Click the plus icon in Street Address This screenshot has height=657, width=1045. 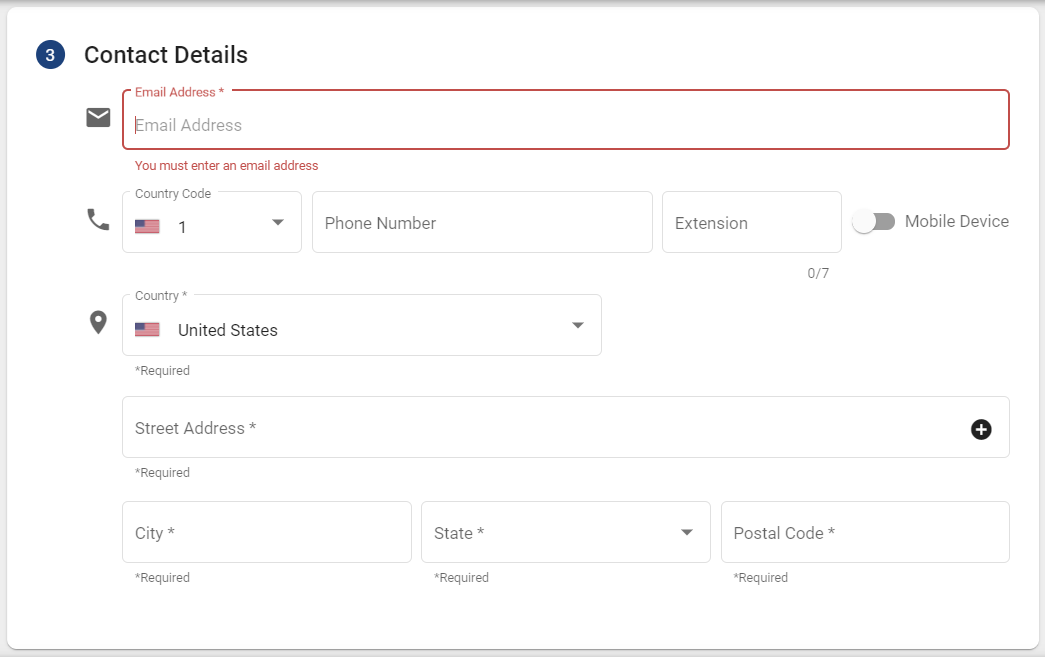click(981, 429)
